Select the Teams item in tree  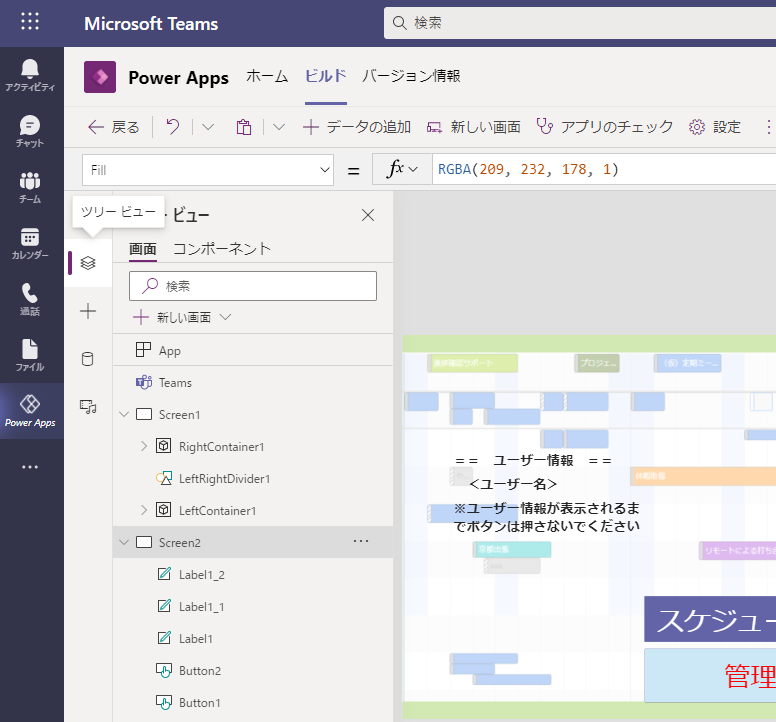(x=253, y=383)
